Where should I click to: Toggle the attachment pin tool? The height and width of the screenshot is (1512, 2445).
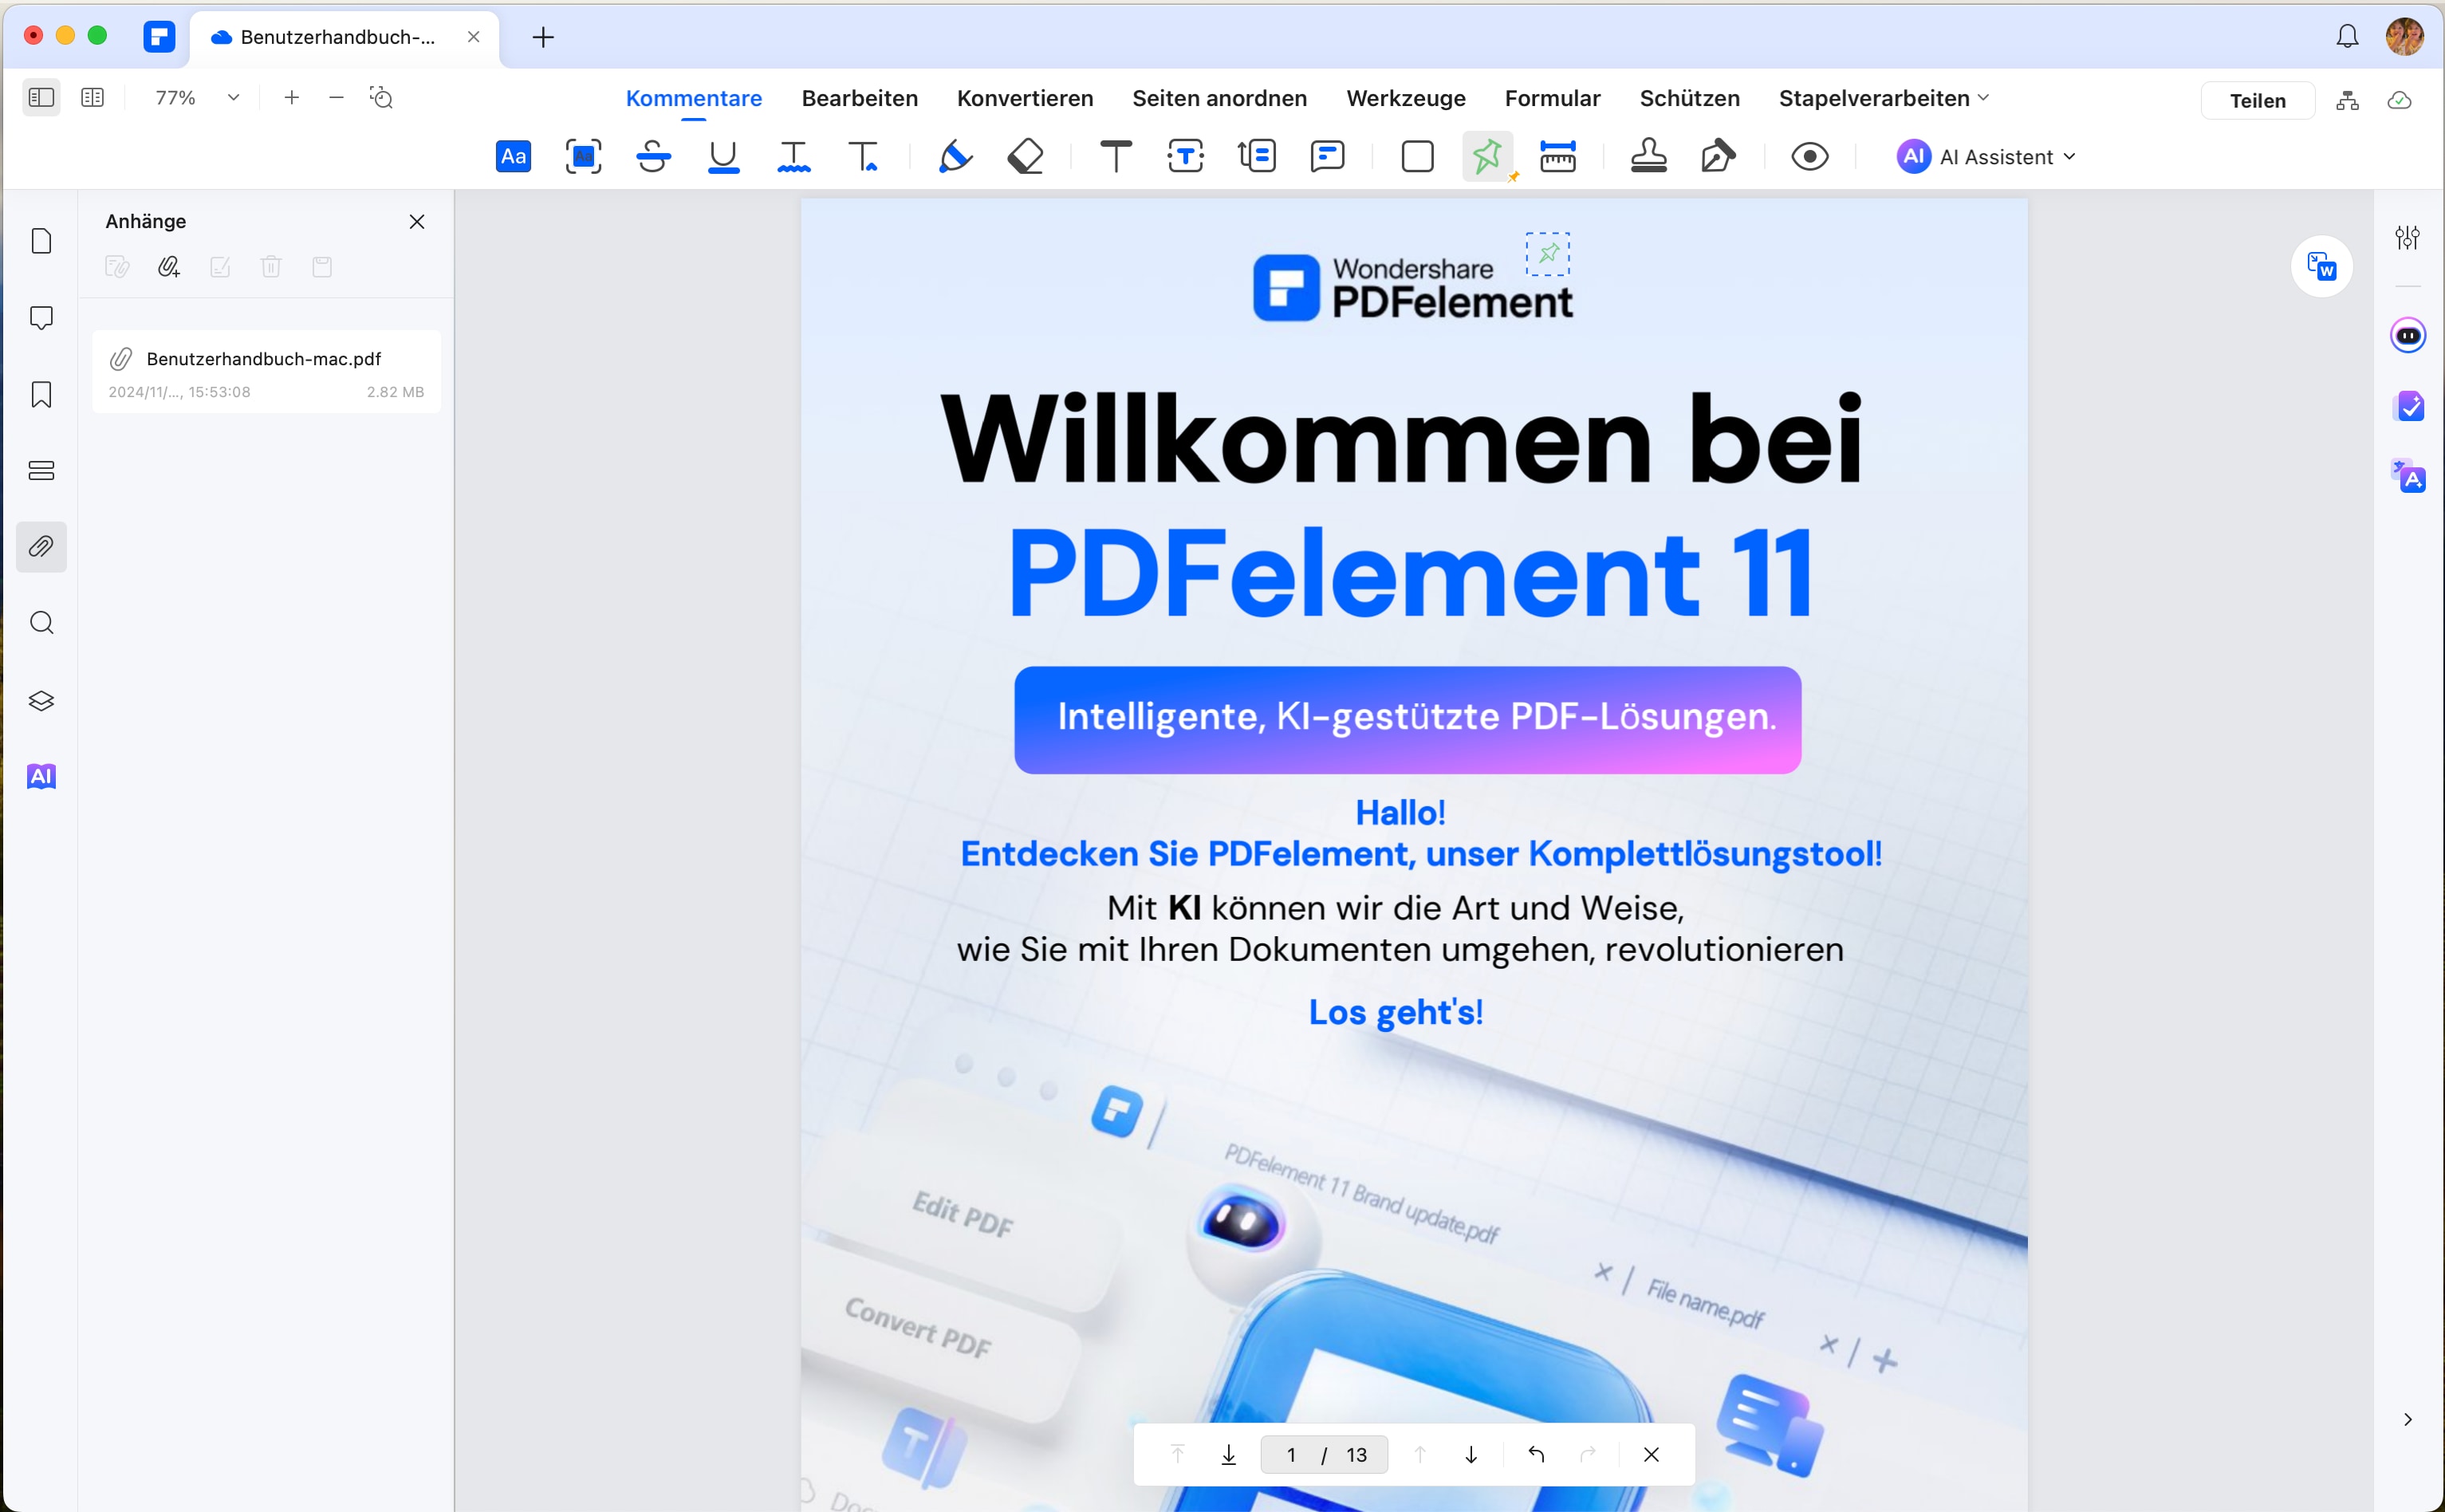[x=1487, y=156]
